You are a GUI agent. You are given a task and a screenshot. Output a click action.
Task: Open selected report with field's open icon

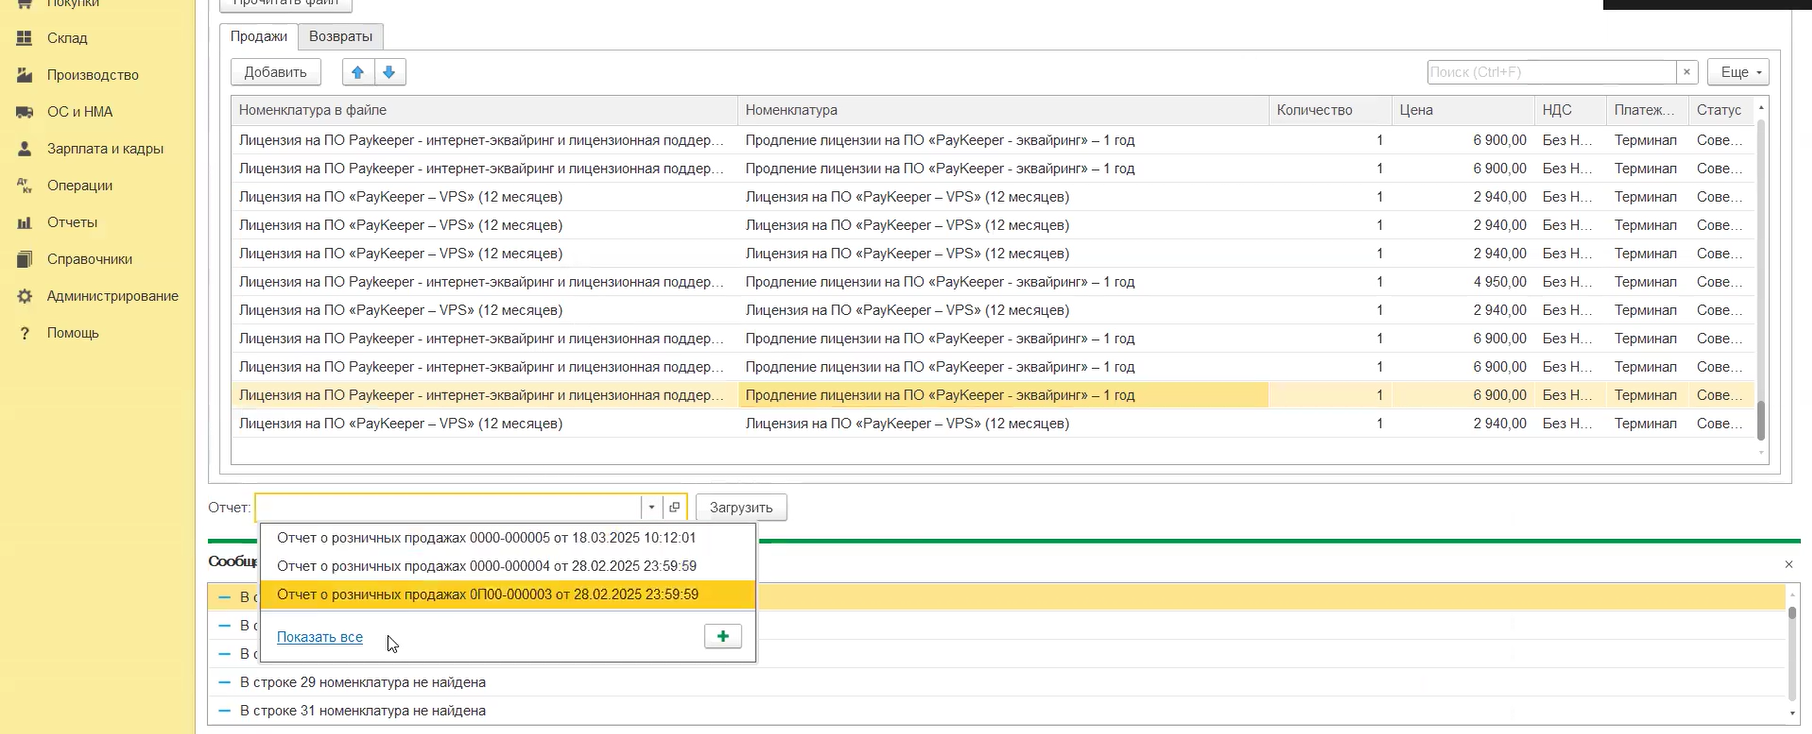point(674,507)
